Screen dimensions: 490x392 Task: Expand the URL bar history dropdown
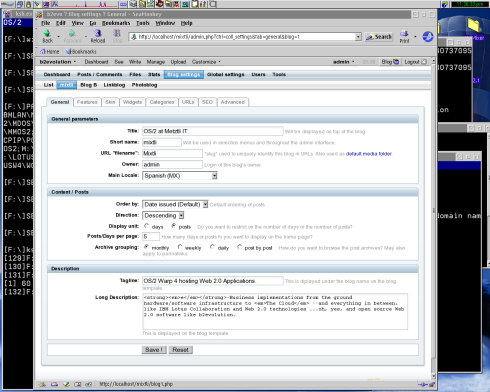click(358, 37)
